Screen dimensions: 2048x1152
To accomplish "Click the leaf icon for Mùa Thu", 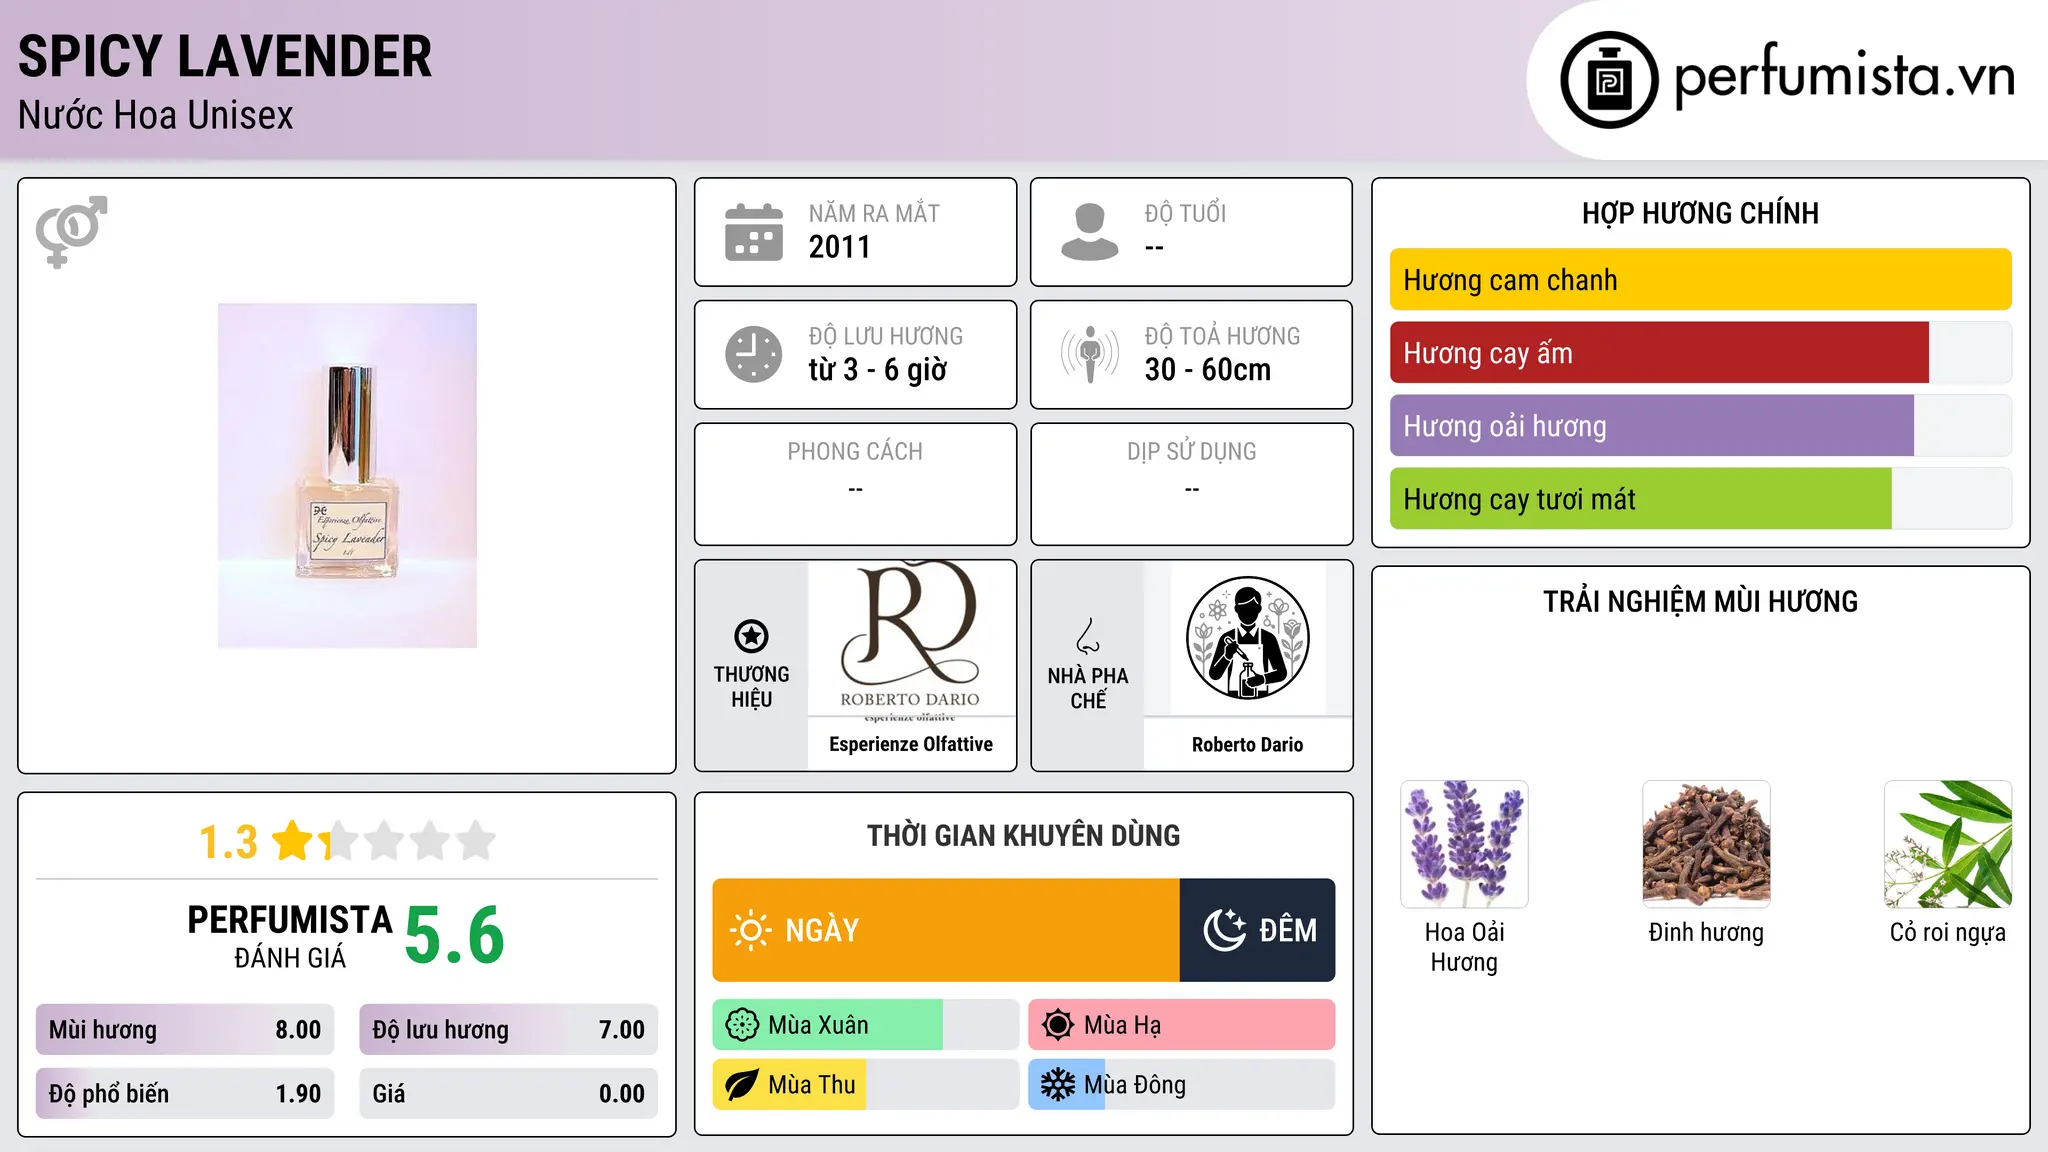I will pos(742,1085).
